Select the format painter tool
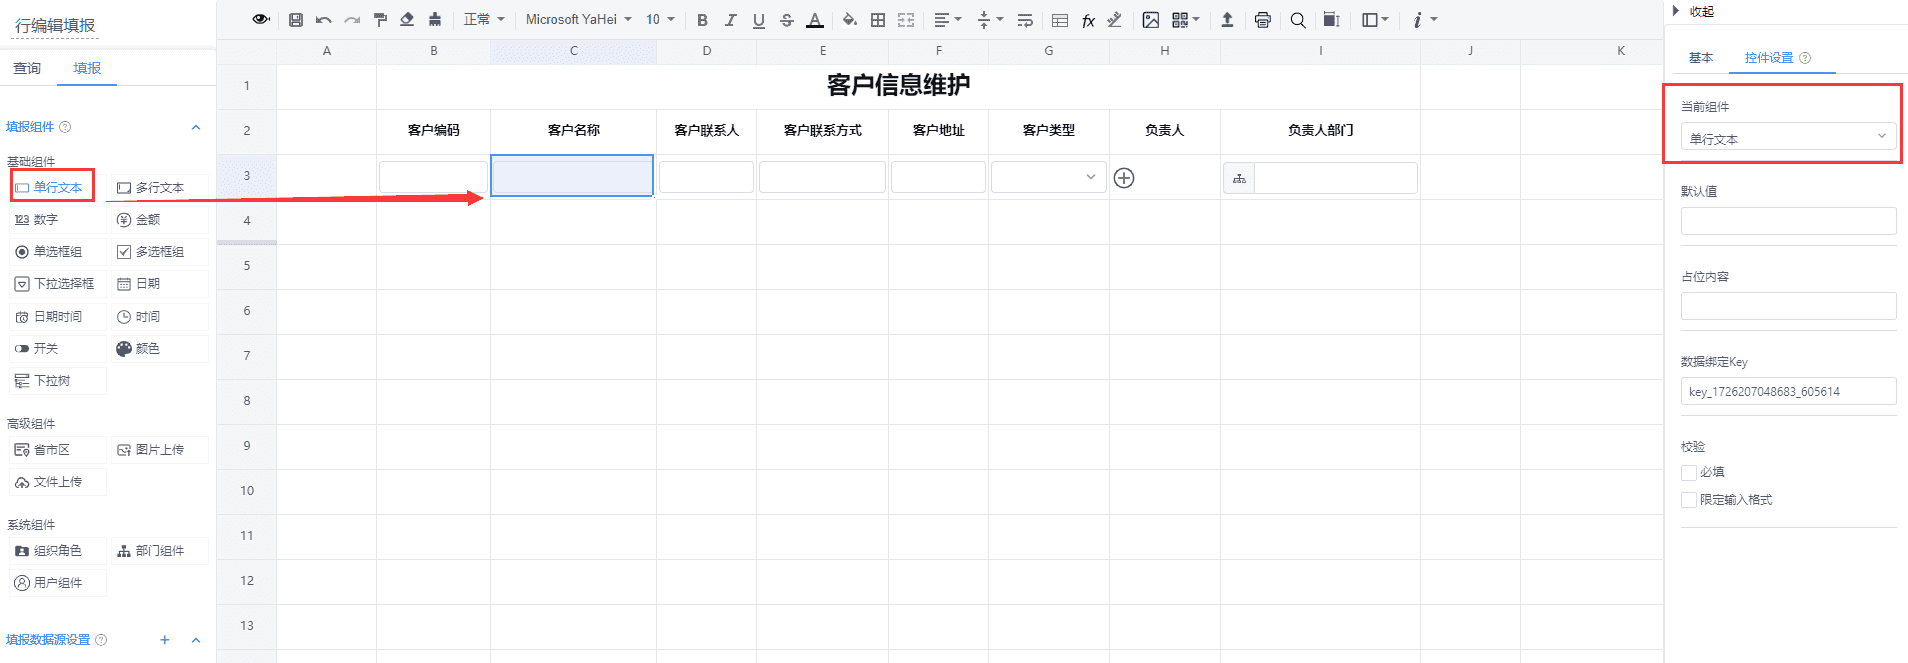Screen dimensions: 1908x663 380,19
